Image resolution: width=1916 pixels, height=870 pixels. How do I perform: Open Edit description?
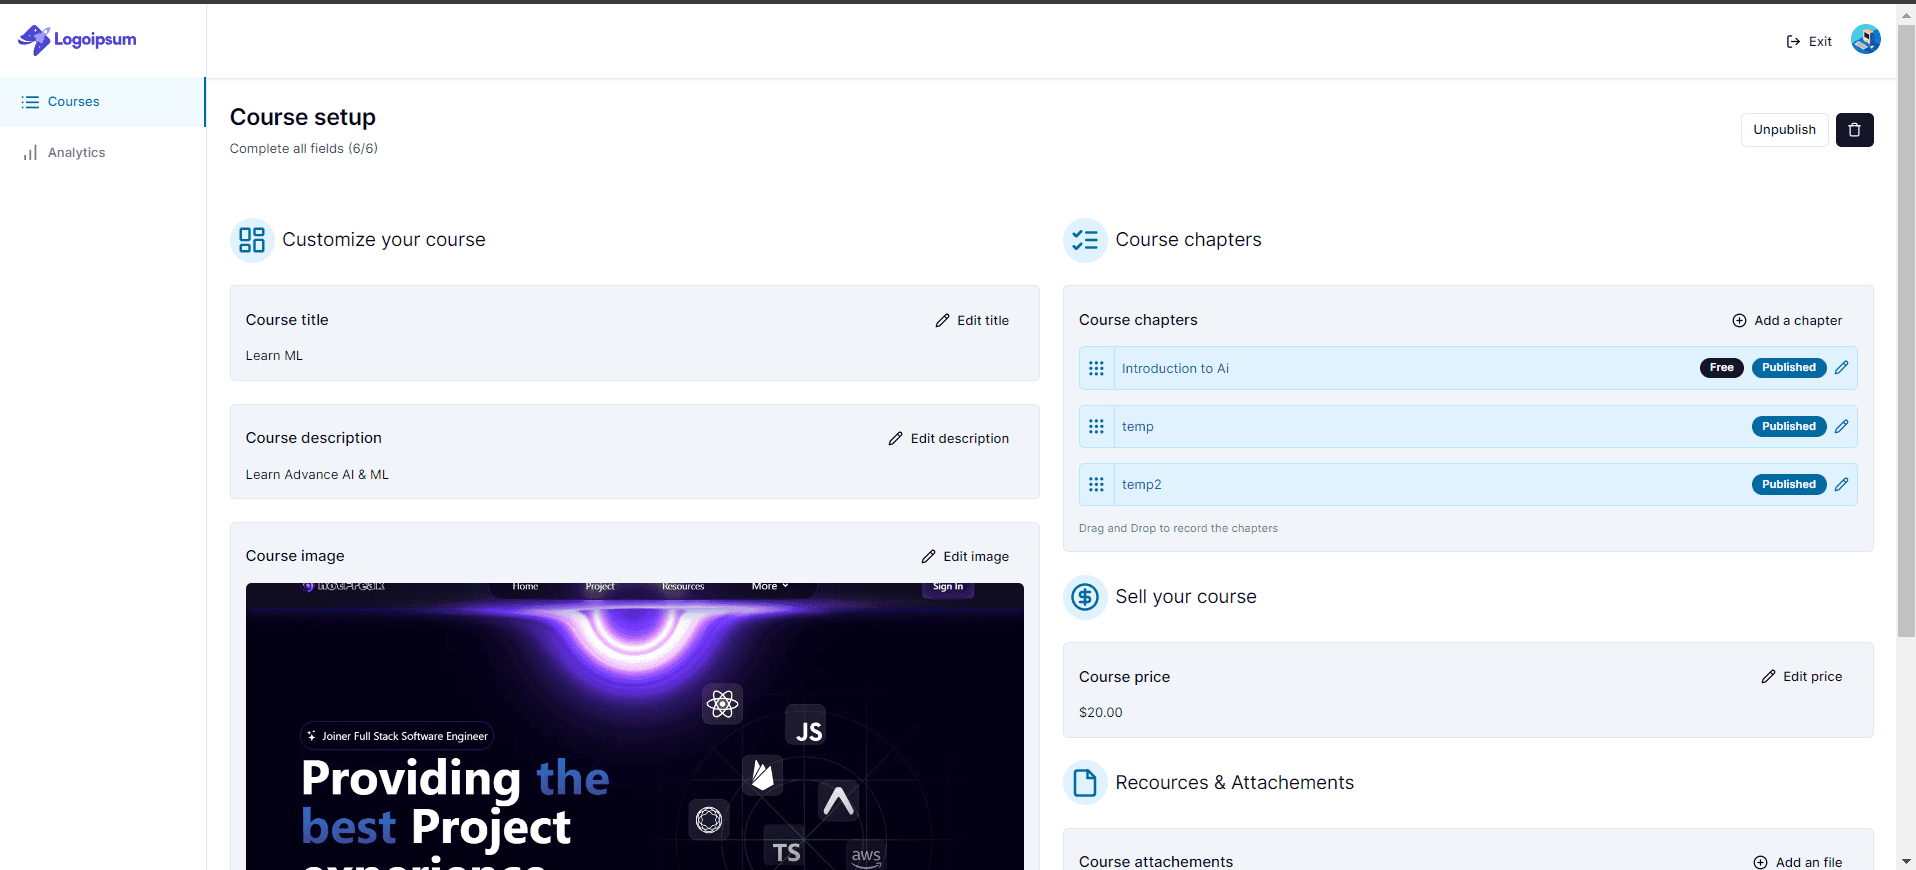(949, 439)
